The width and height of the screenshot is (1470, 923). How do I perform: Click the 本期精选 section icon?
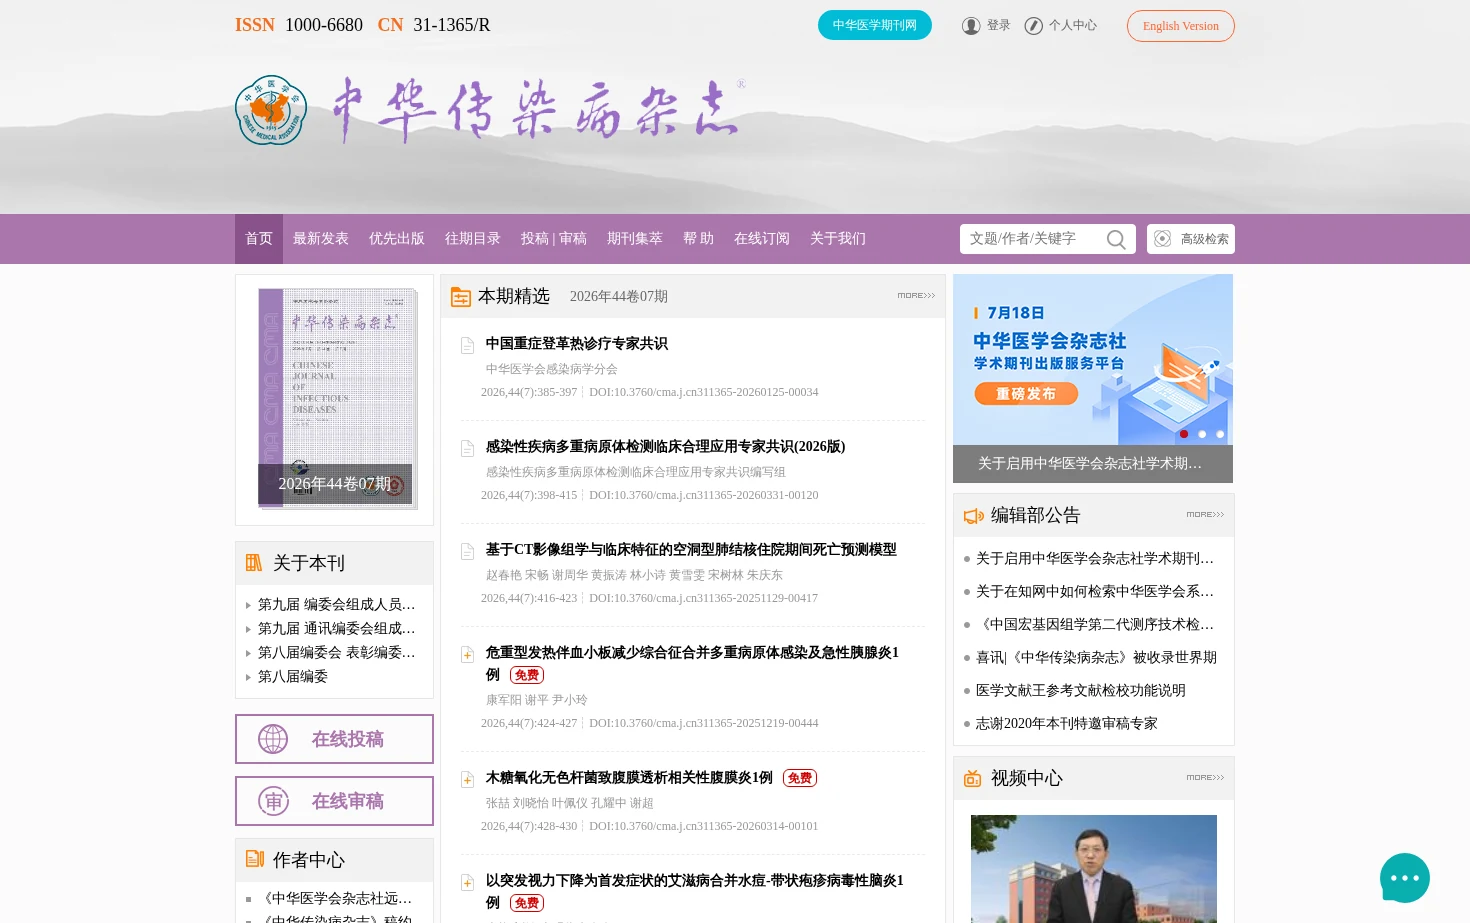(x=461, y=297)
